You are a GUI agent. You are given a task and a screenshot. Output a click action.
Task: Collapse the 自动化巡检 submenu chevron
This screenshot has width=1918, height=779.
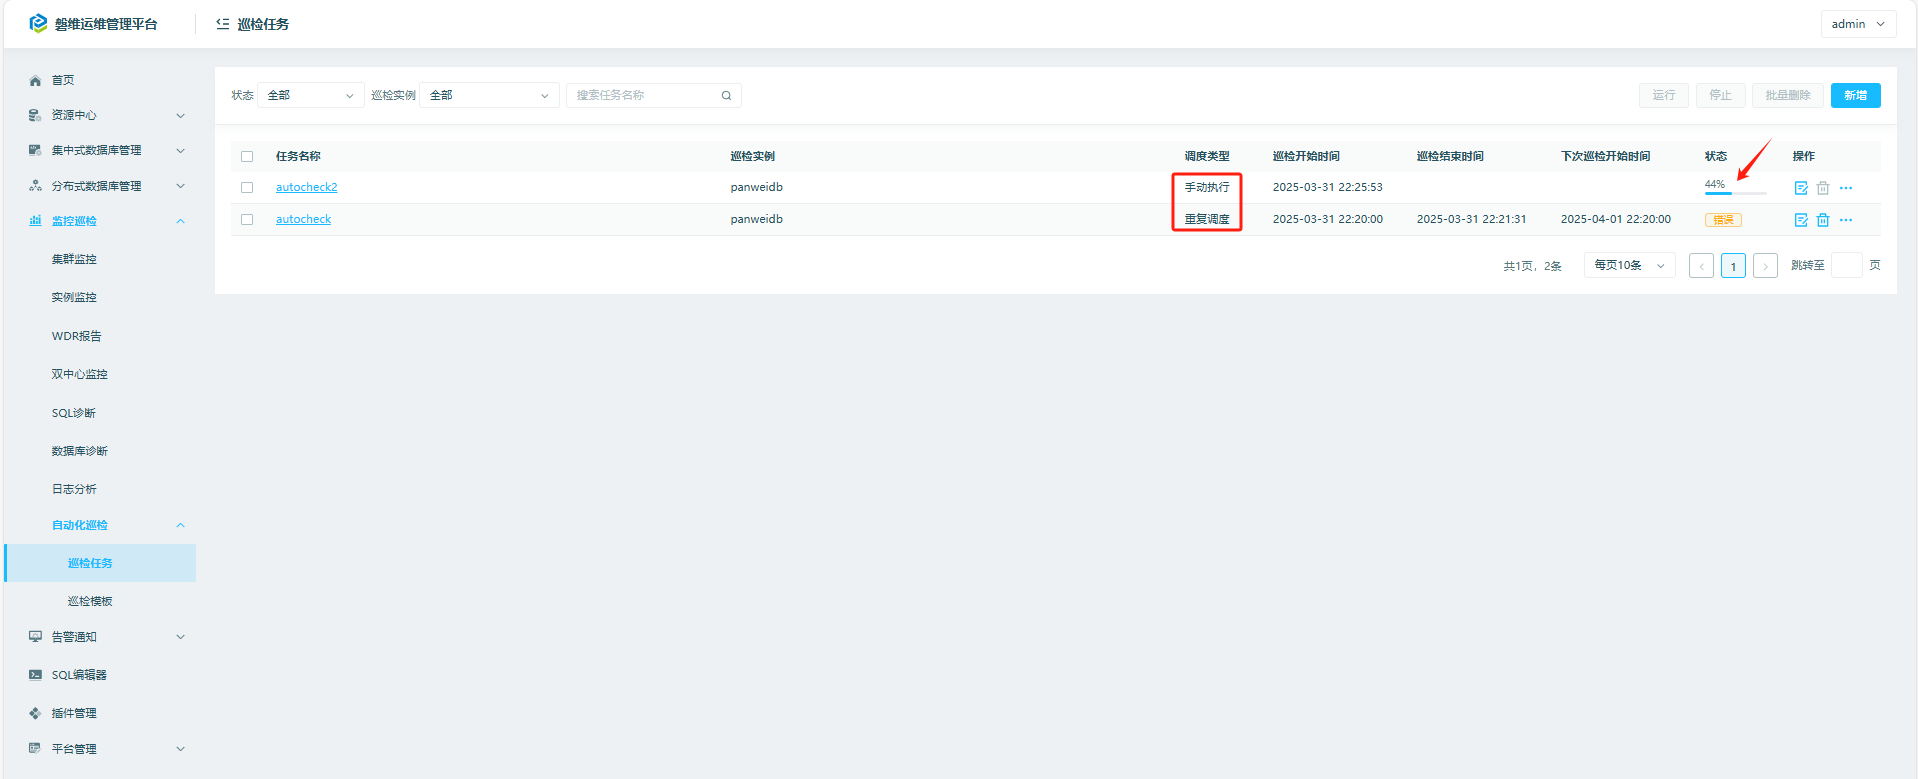[x=181, y=525]
